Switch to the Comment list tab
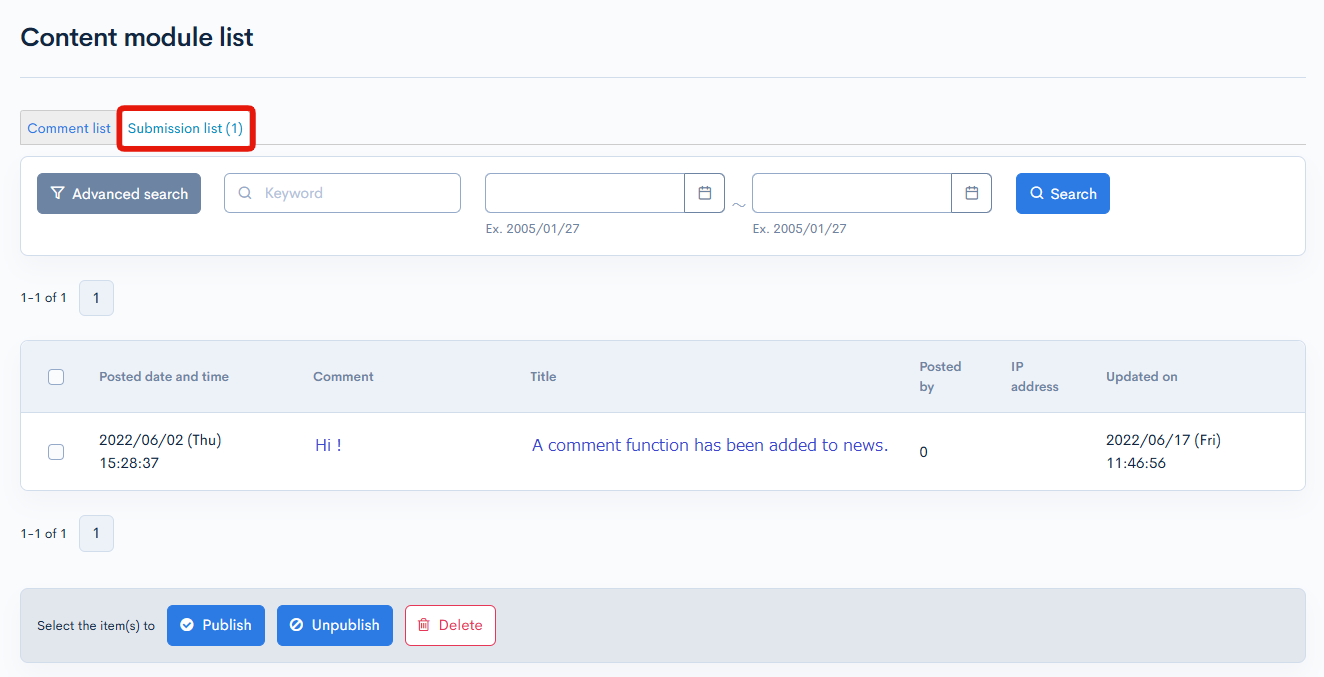The image size is (1324, 677). coord(69,128)
